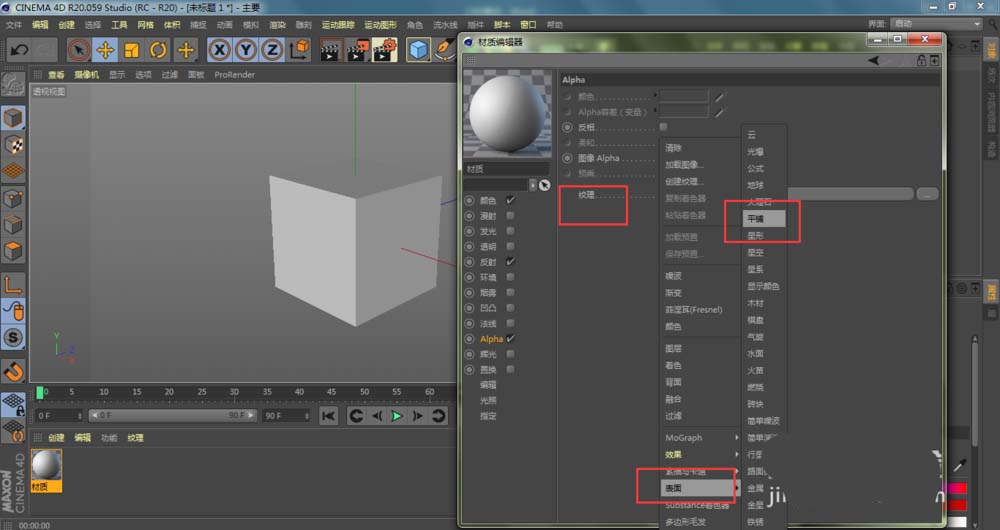Open the 渲染 menu
The width and height of the screenshot is (1000, 530).
(x=277, y=25)
